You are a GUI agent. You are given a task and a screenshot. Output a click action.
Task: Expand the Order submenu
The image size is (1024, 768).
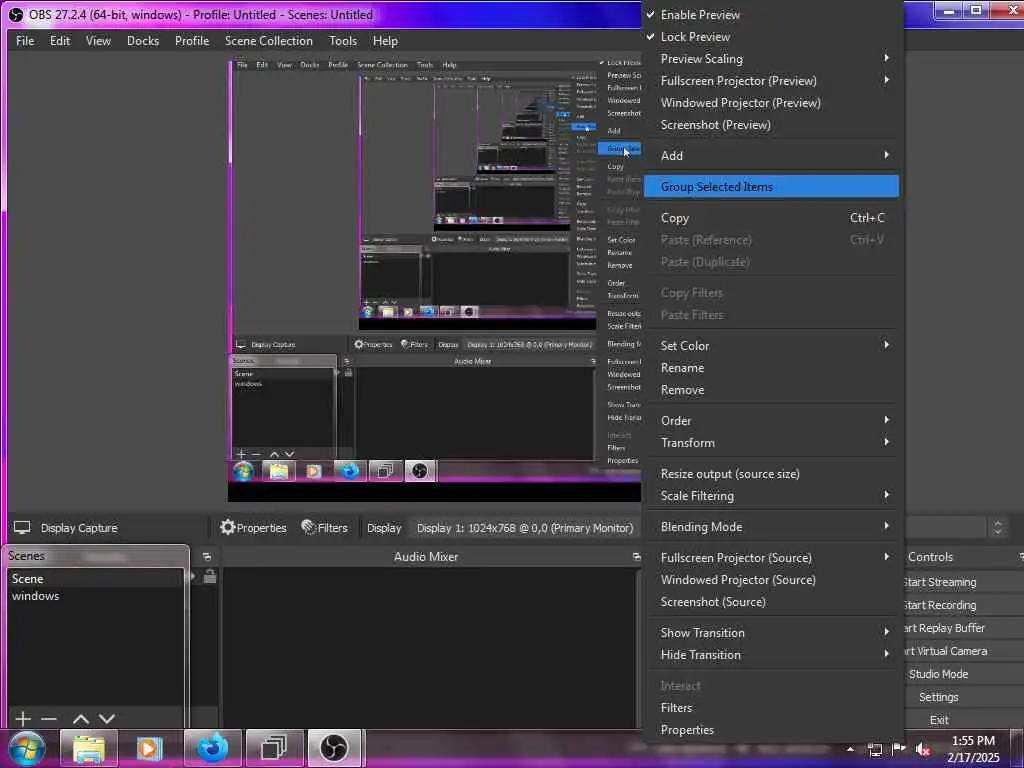(771, 421)
